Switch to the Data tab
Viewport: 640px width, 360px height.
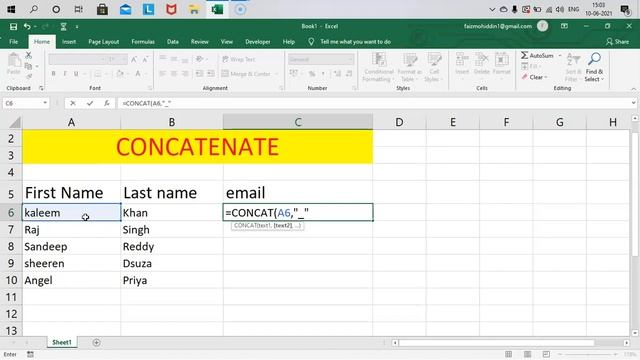click(x=173, y=42)
